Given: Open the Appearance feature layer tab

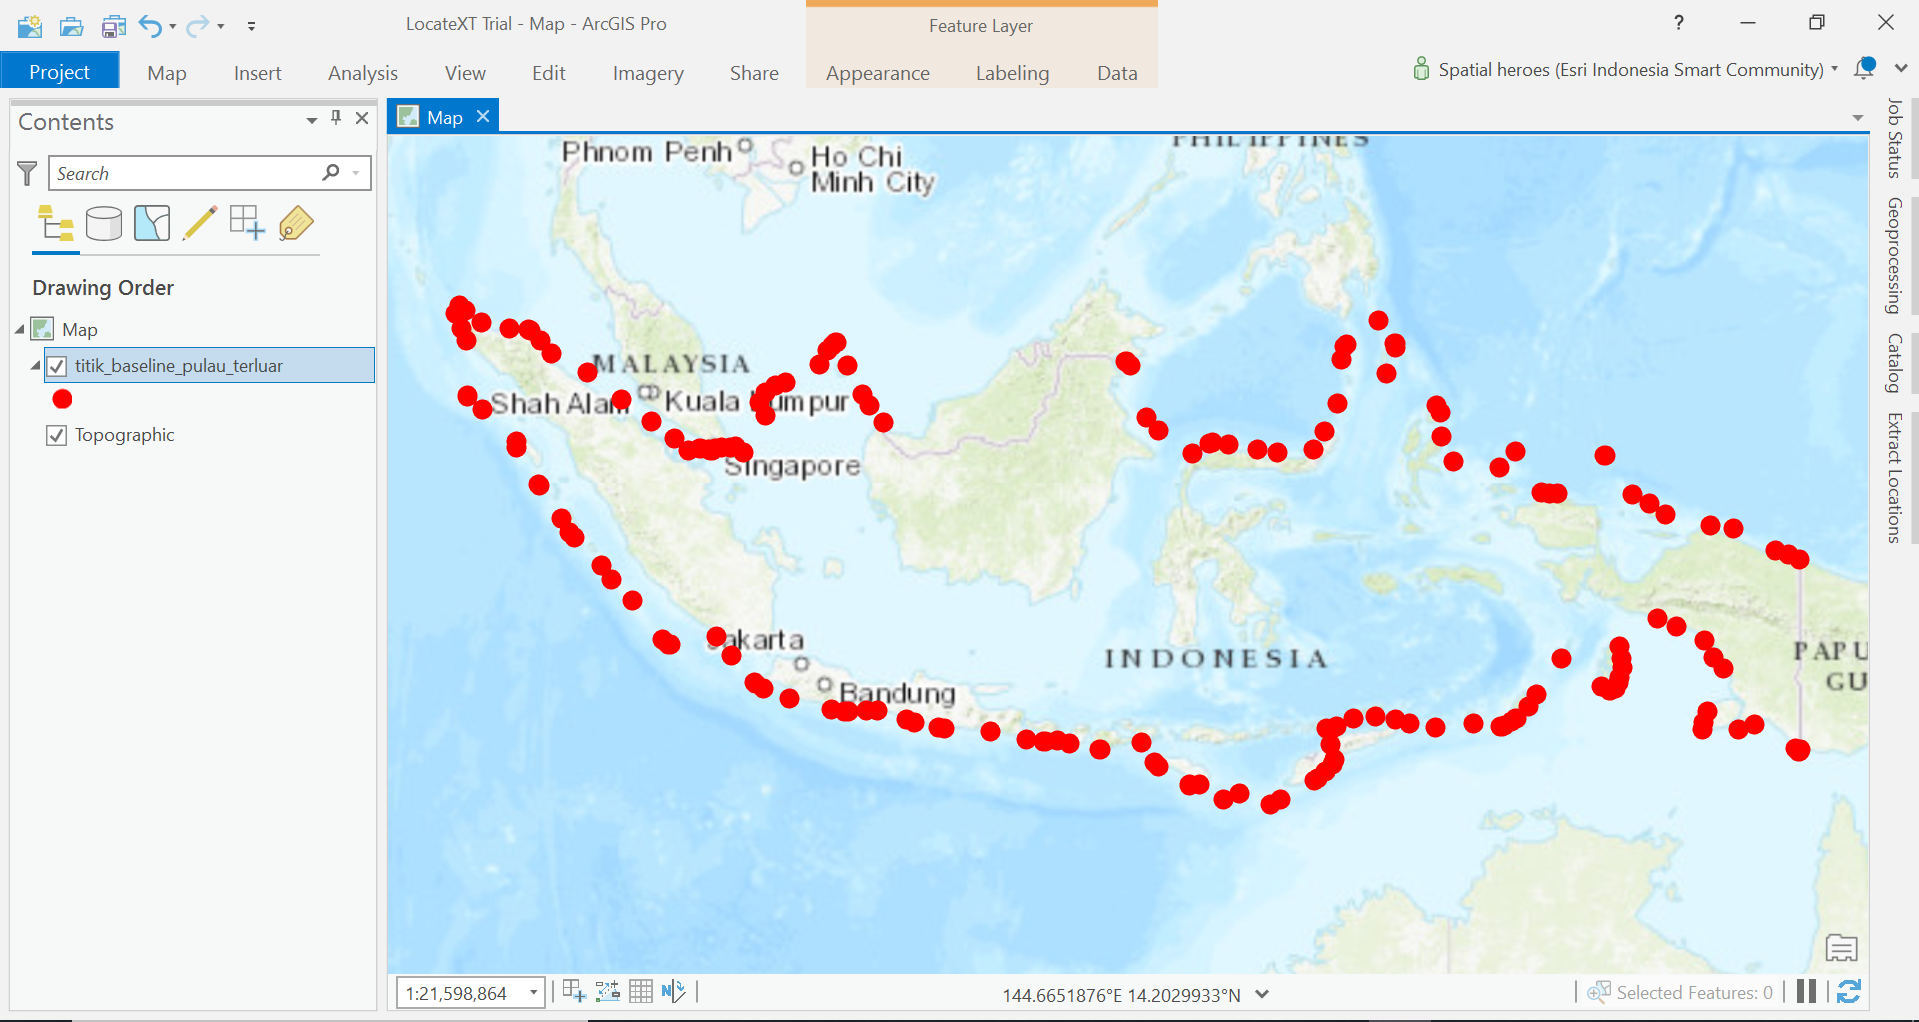Looking at the screenshot, I should point(878,73).
